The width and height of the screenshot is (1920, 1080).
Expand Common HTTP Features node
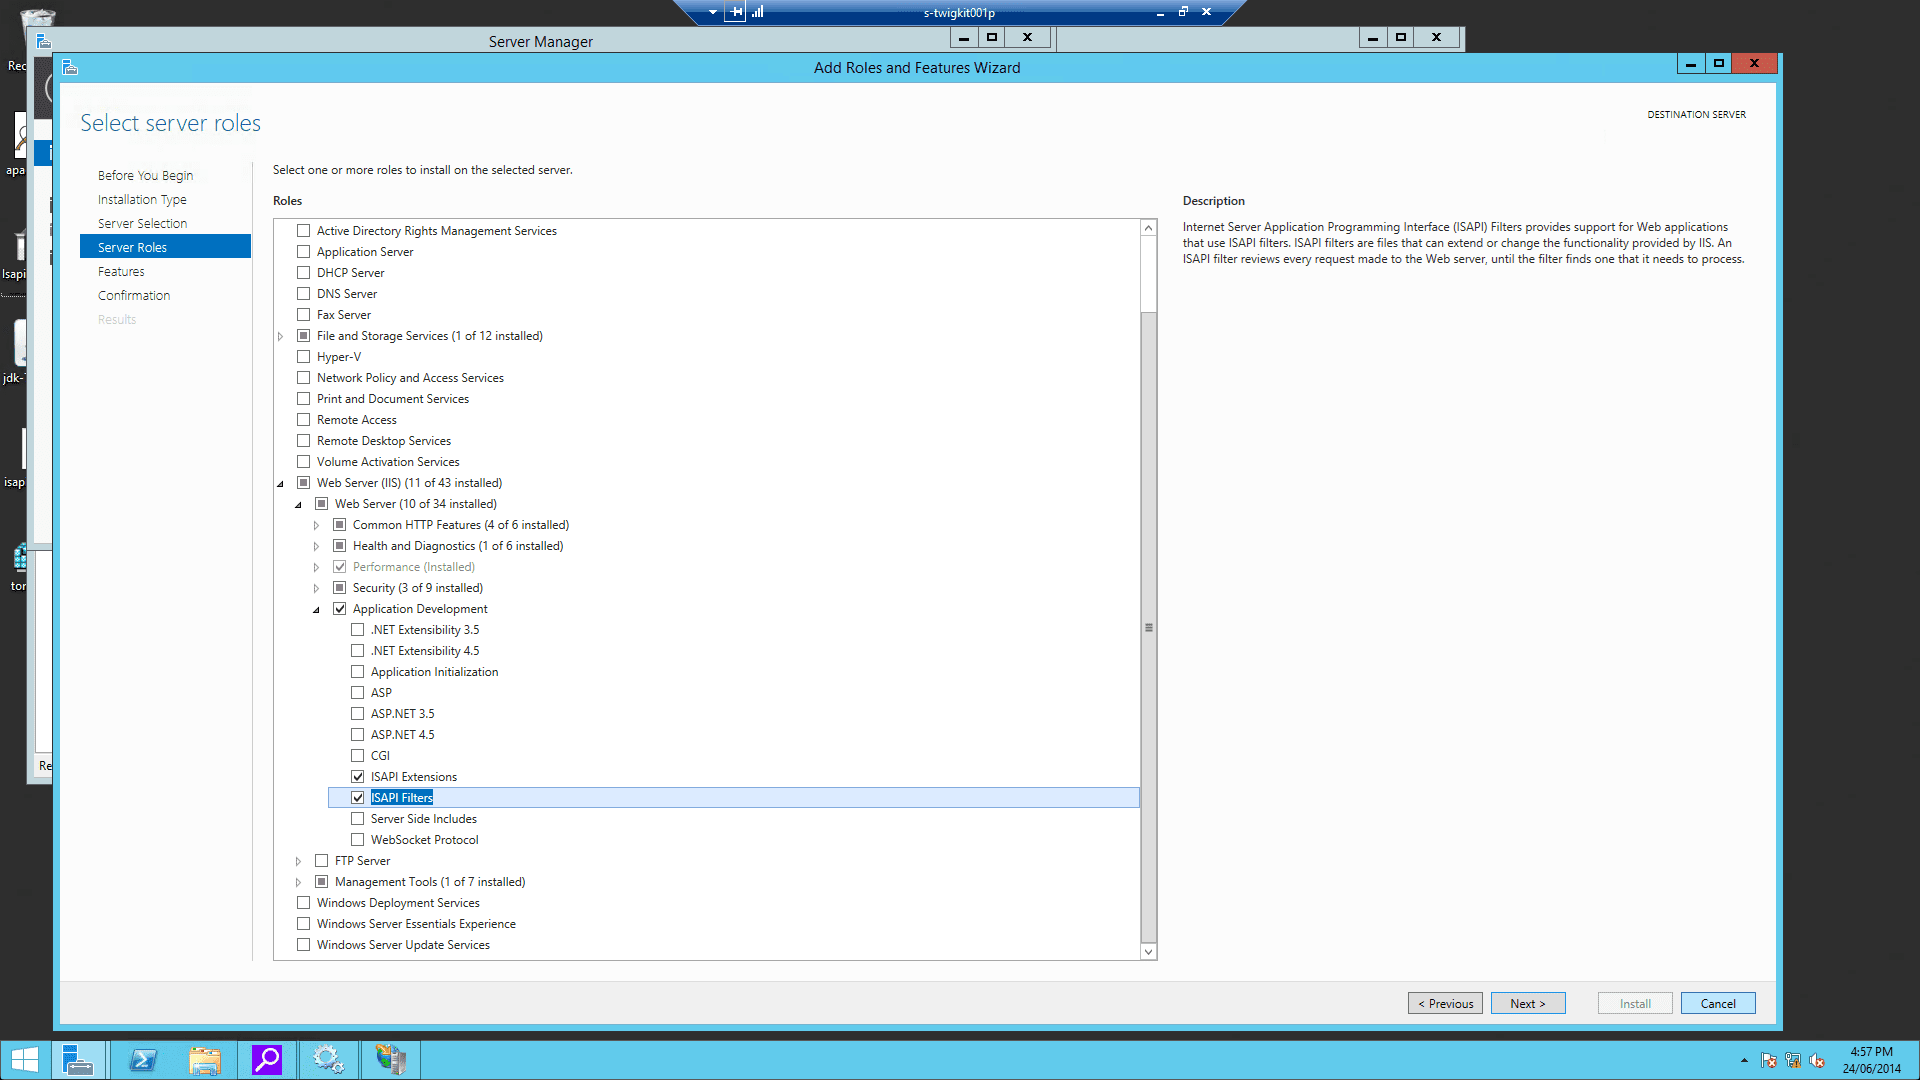click(x=316, y=525)
